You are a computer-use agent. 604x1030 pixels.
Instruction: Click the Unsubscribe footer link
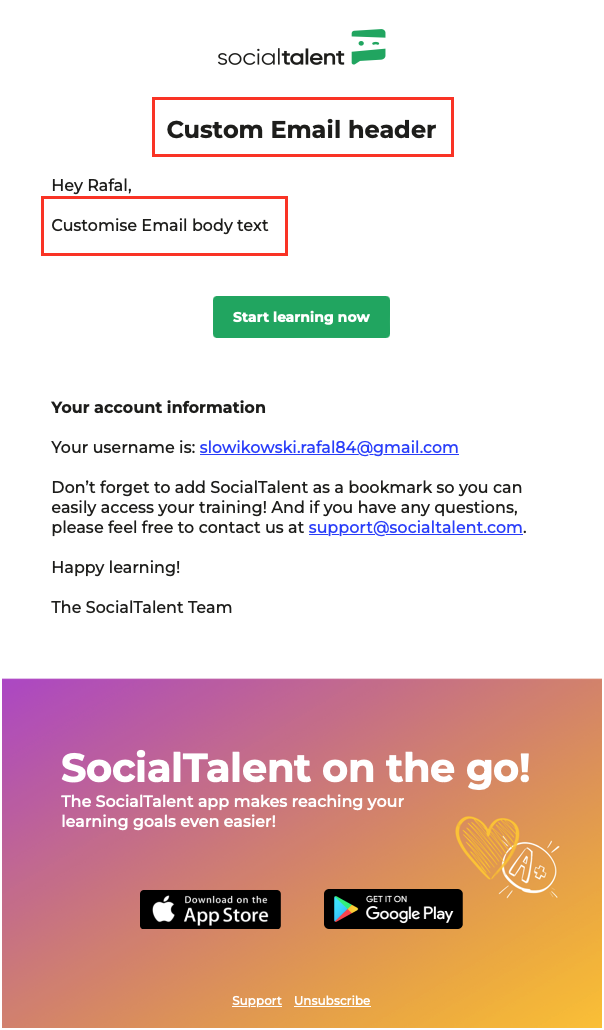(x=332, y=1000)
